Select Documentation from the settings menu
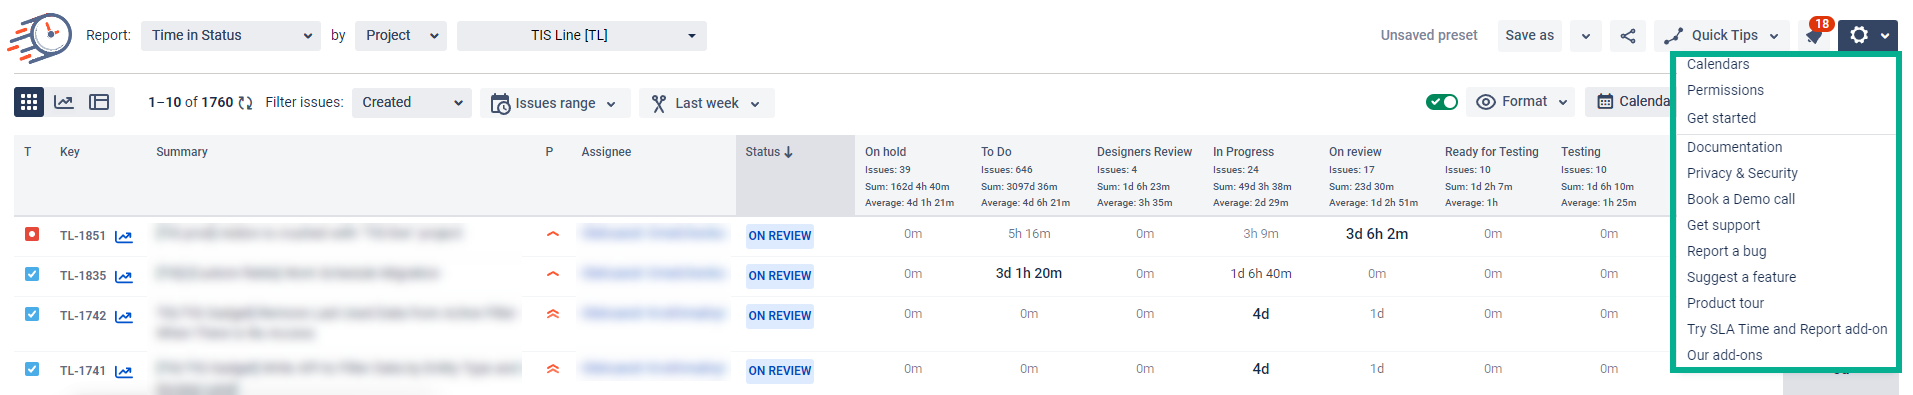 [x=1734, y=147]
